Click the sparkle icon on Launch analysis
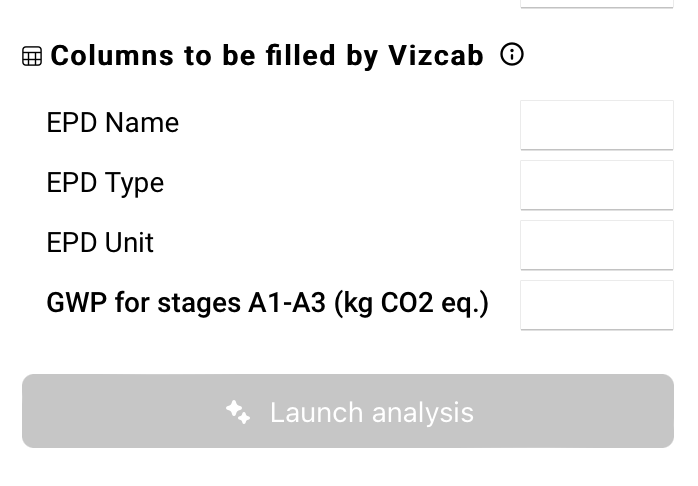This screenshot has height=486, width=698. (x=238, y=412)
